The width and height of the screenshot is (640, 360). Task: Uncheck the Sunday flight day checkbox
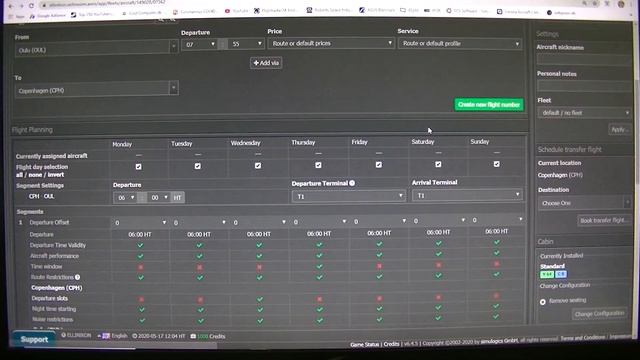[496, 164]
